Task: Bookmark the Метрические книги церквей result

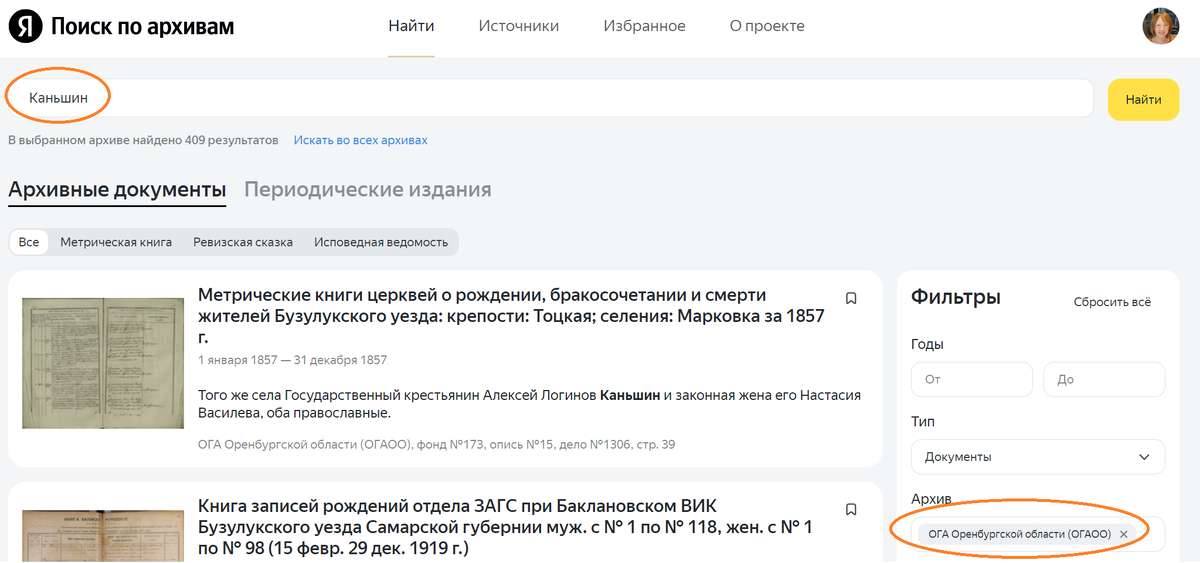Action: (851, 298)
